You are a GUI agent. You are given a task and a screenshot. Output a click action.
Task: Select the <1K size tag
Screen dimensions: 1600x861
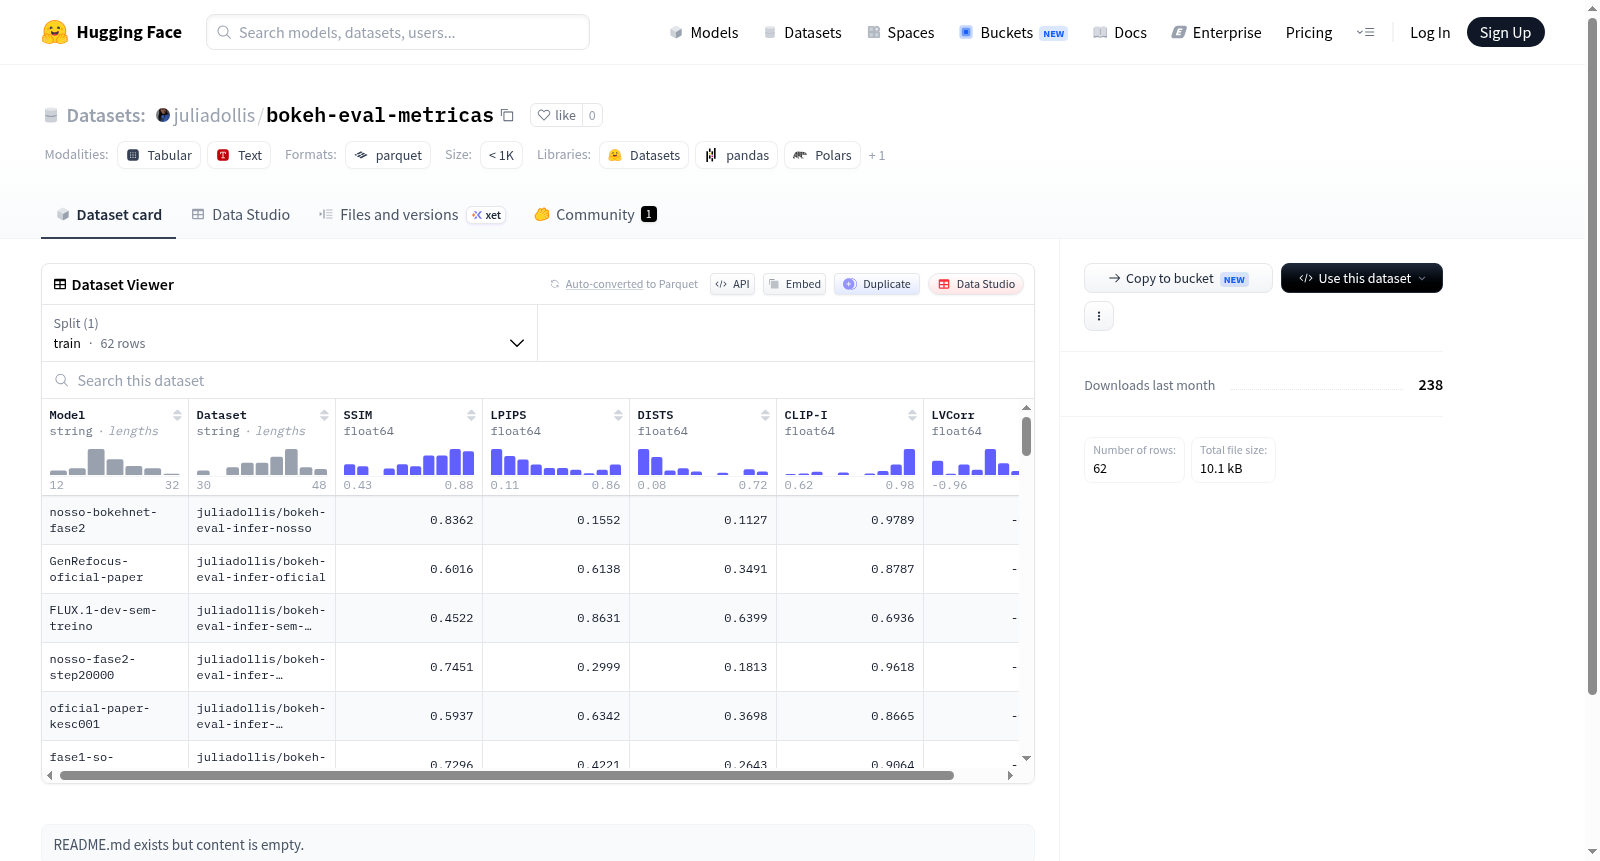(x=502, y=155)
